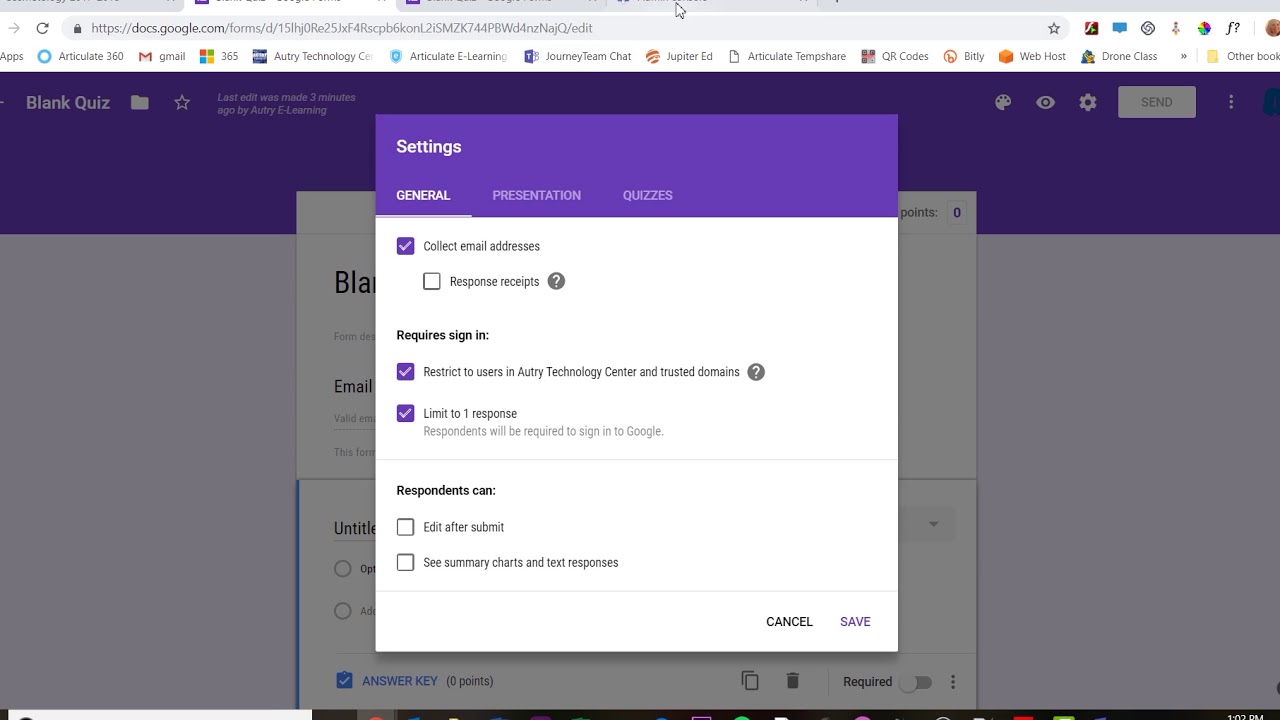The width and height of the screenshot is (1280, 720).
Task: Open the gmail bookmark
Action: tap(161, 56)
